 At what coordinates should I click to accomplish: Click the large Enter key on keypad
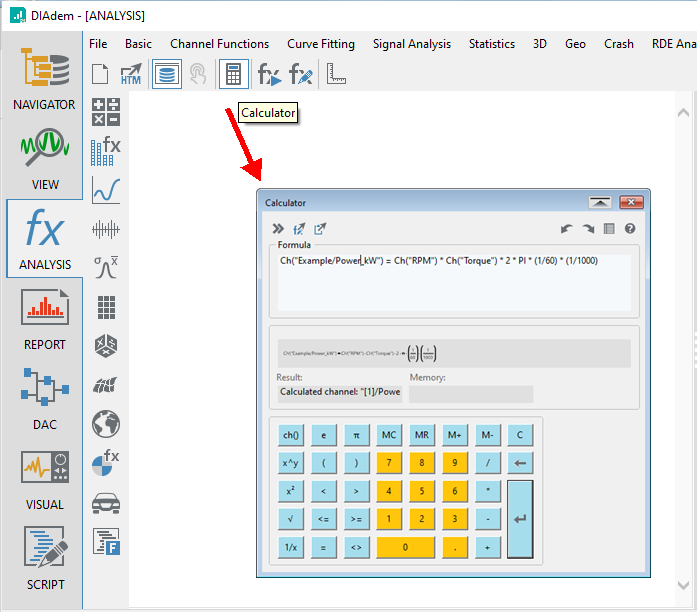(520, 519)
